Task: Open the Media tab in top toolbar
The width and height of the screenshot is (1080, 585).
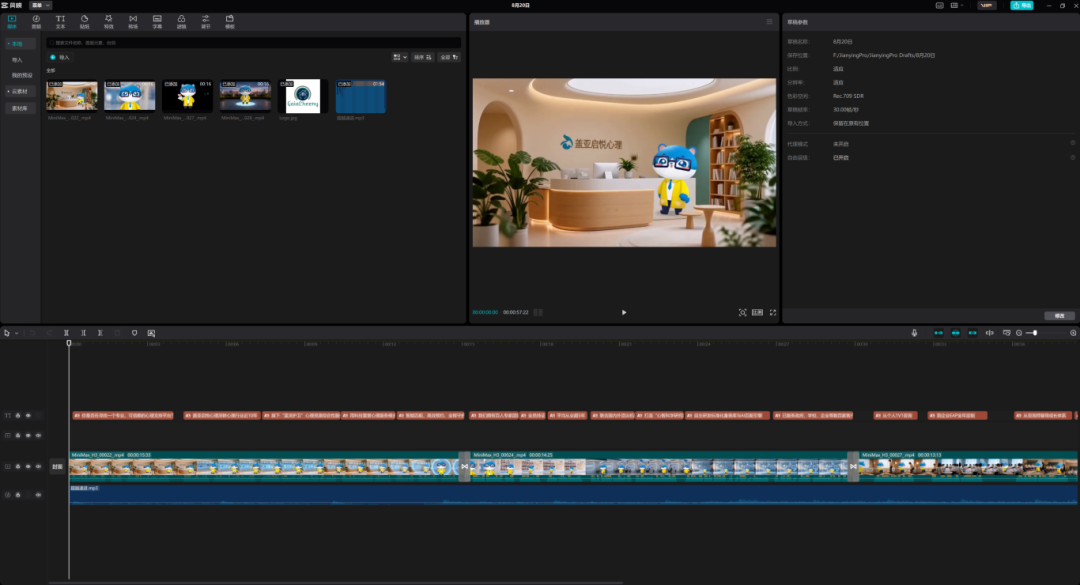Action: 12,22
